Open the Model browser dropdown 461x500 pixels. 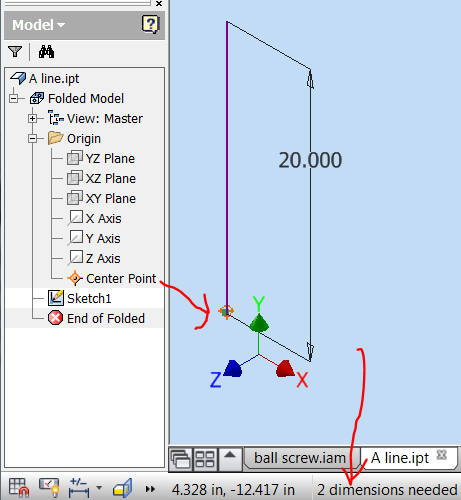pos(39,25)
